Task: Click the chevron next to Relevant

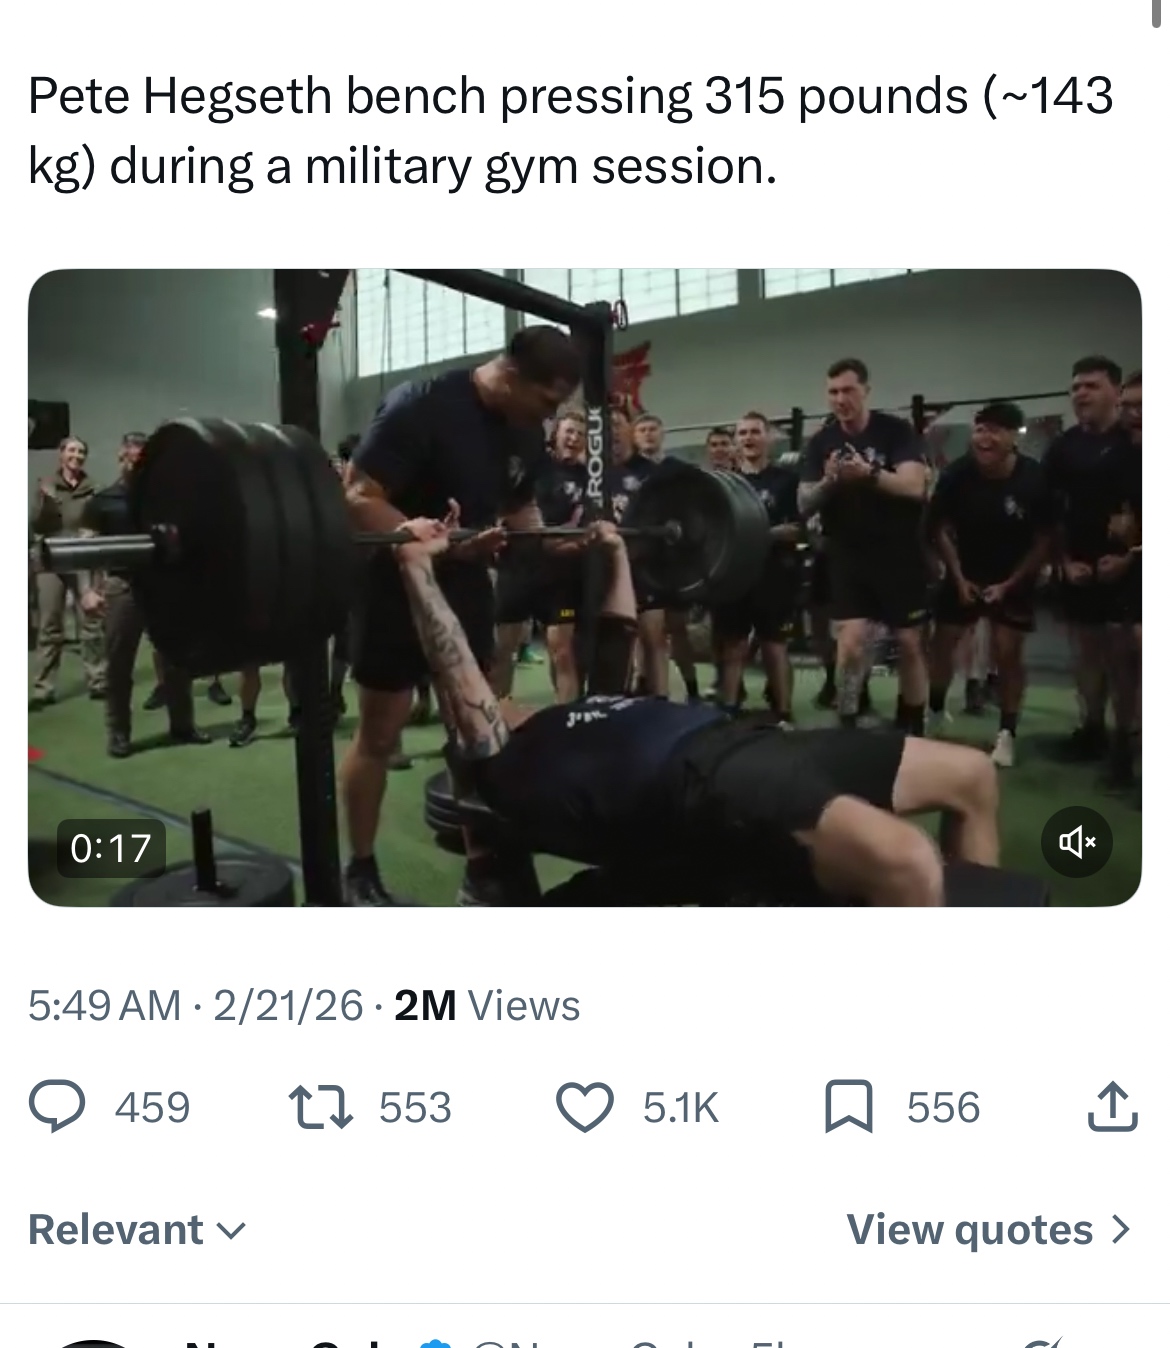Action: click(x=231, y=1232)
